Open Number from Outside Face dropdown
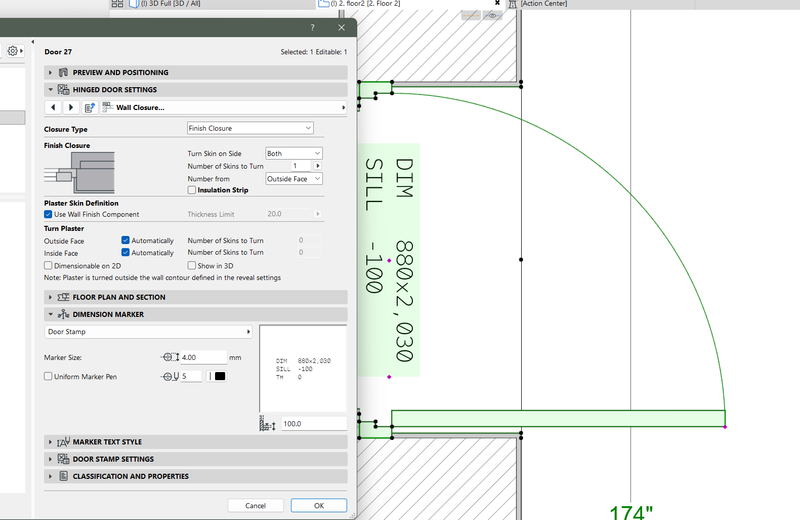The image size is (800, 520). coord(294,179)
